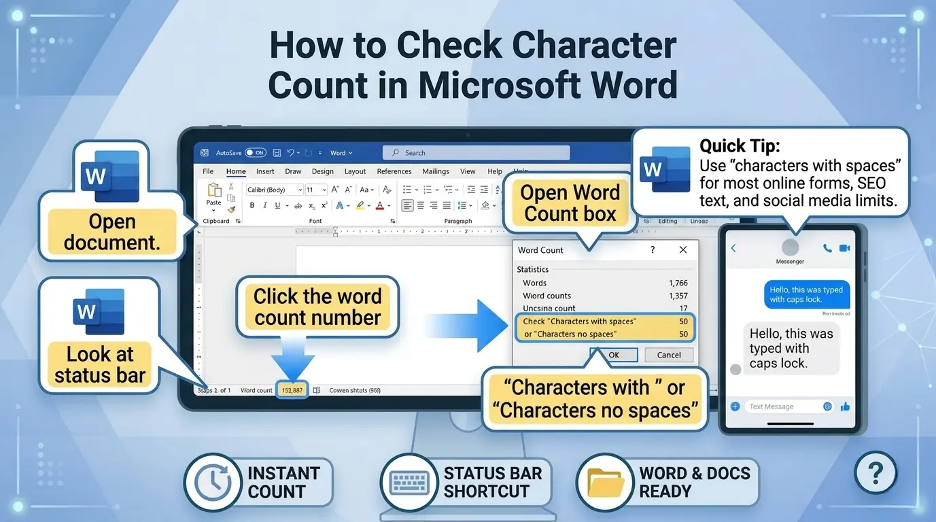
Task: Toggle Underline formatting
Action: (x=277, y=205)
